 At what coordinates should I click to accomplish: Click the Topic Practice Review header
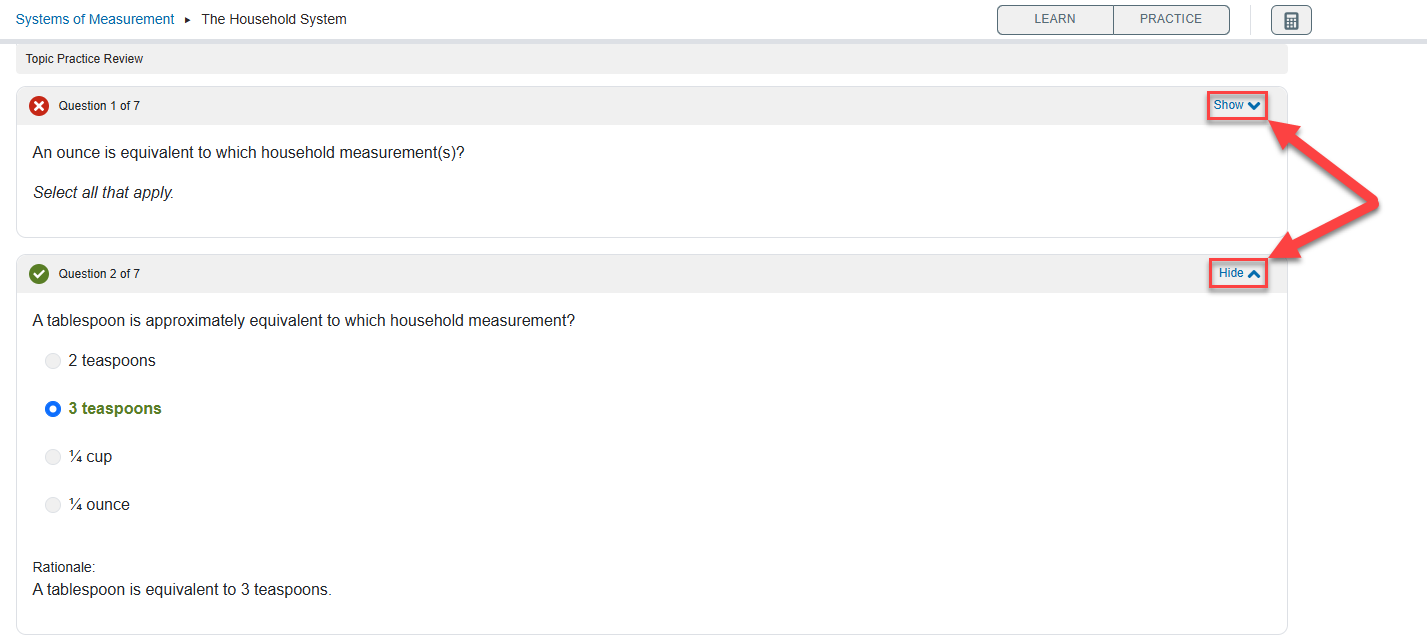click(x=84, y=59)
